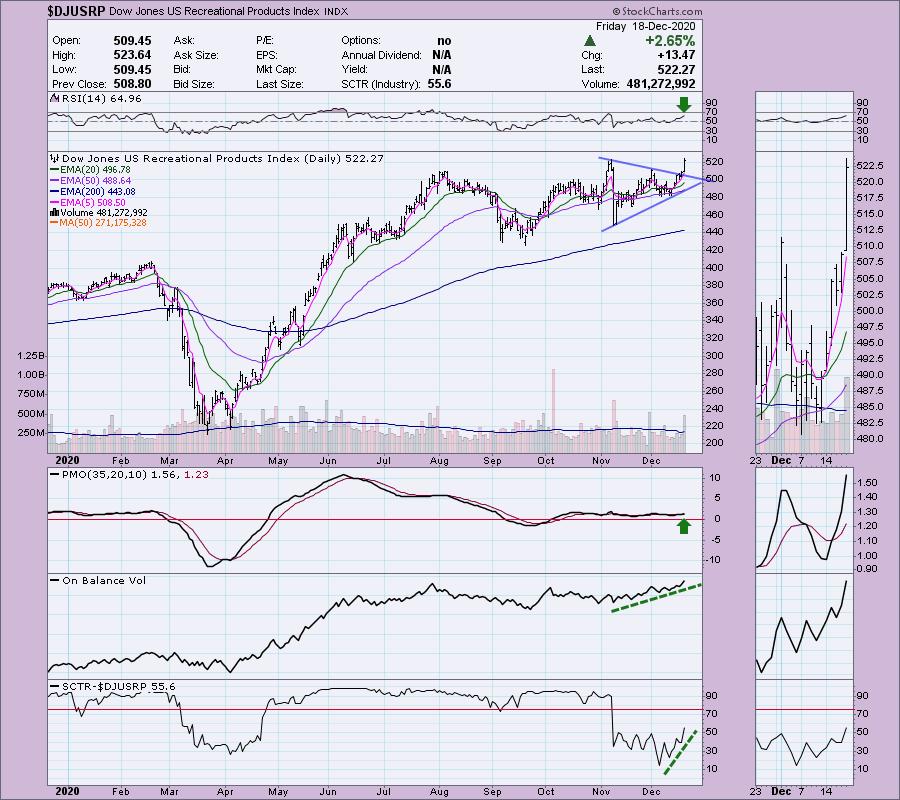Click the $DJUSRP ticker symbol heading
This screenshot has width=900, height=800.
click(x=76, y=11)
